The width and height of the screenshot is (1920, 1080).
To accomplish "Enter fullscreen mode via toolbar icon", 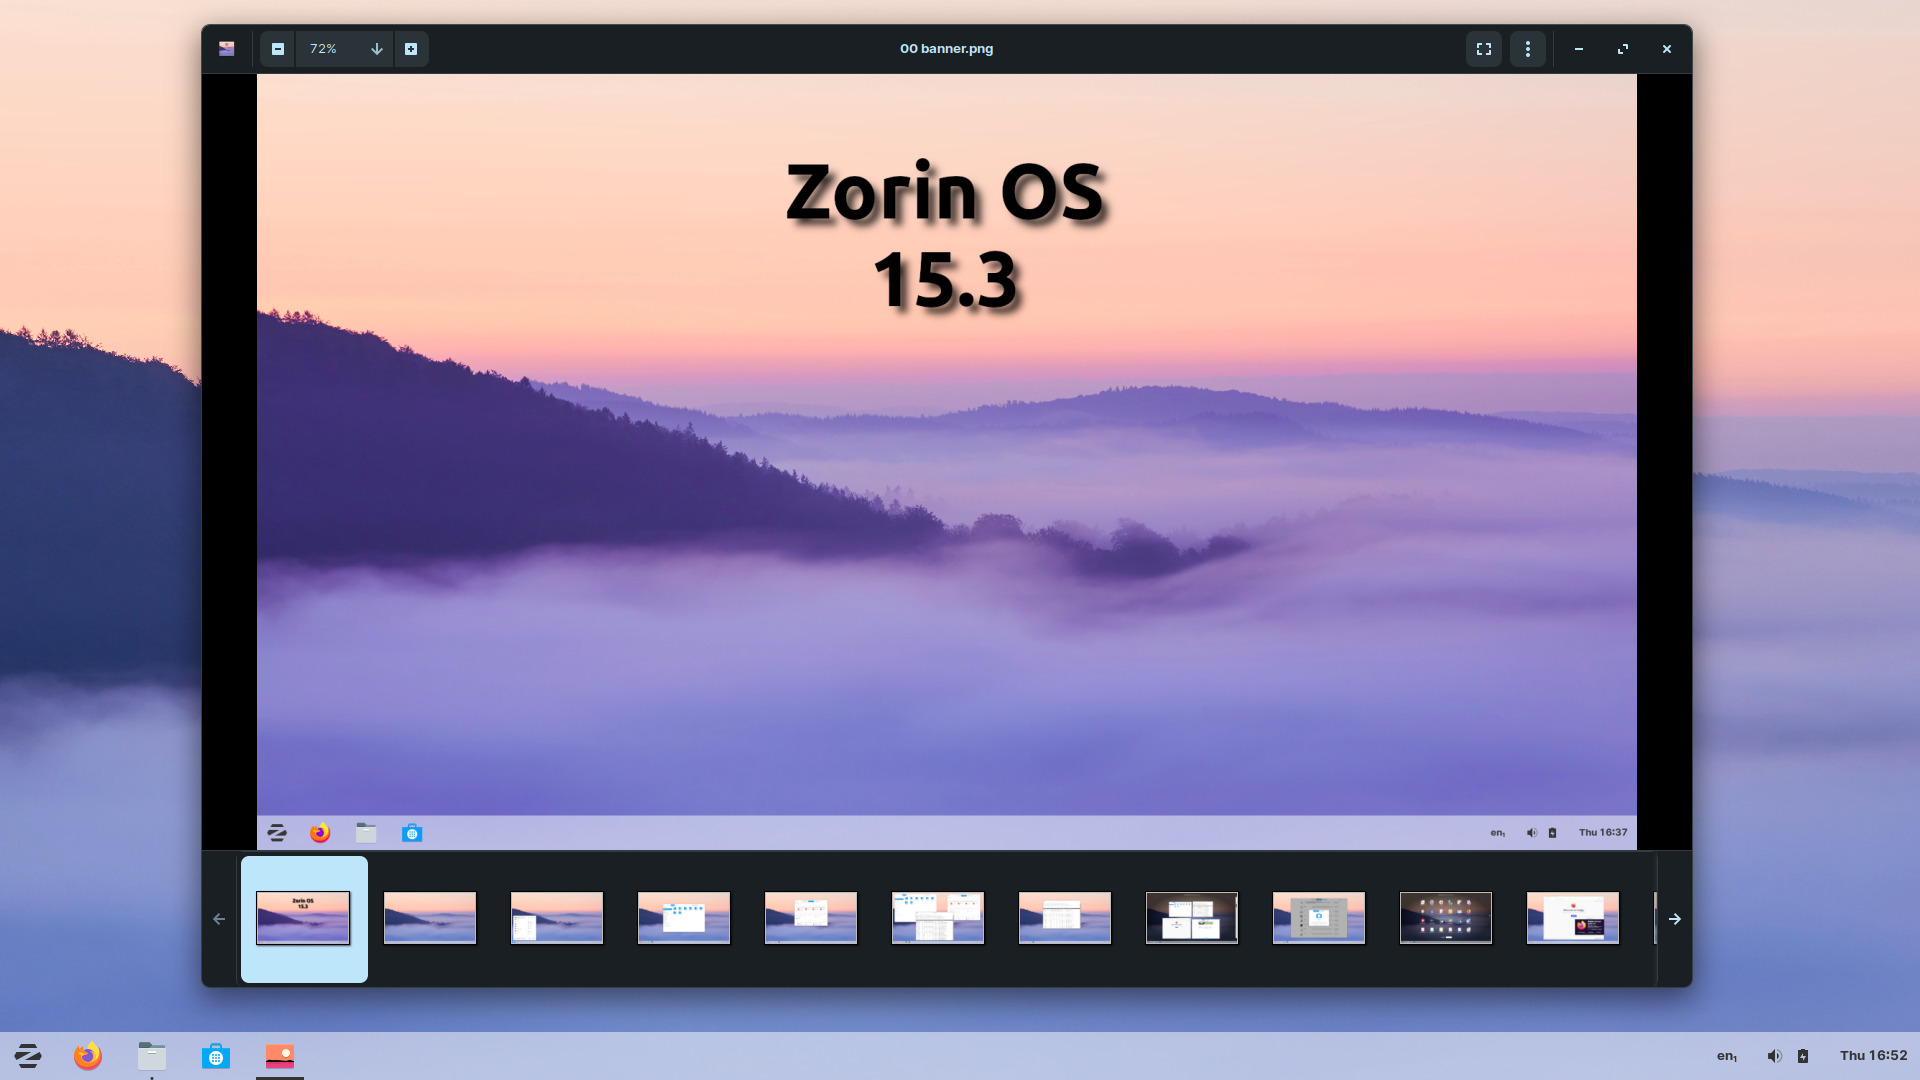I will (x=1484, y=49).
